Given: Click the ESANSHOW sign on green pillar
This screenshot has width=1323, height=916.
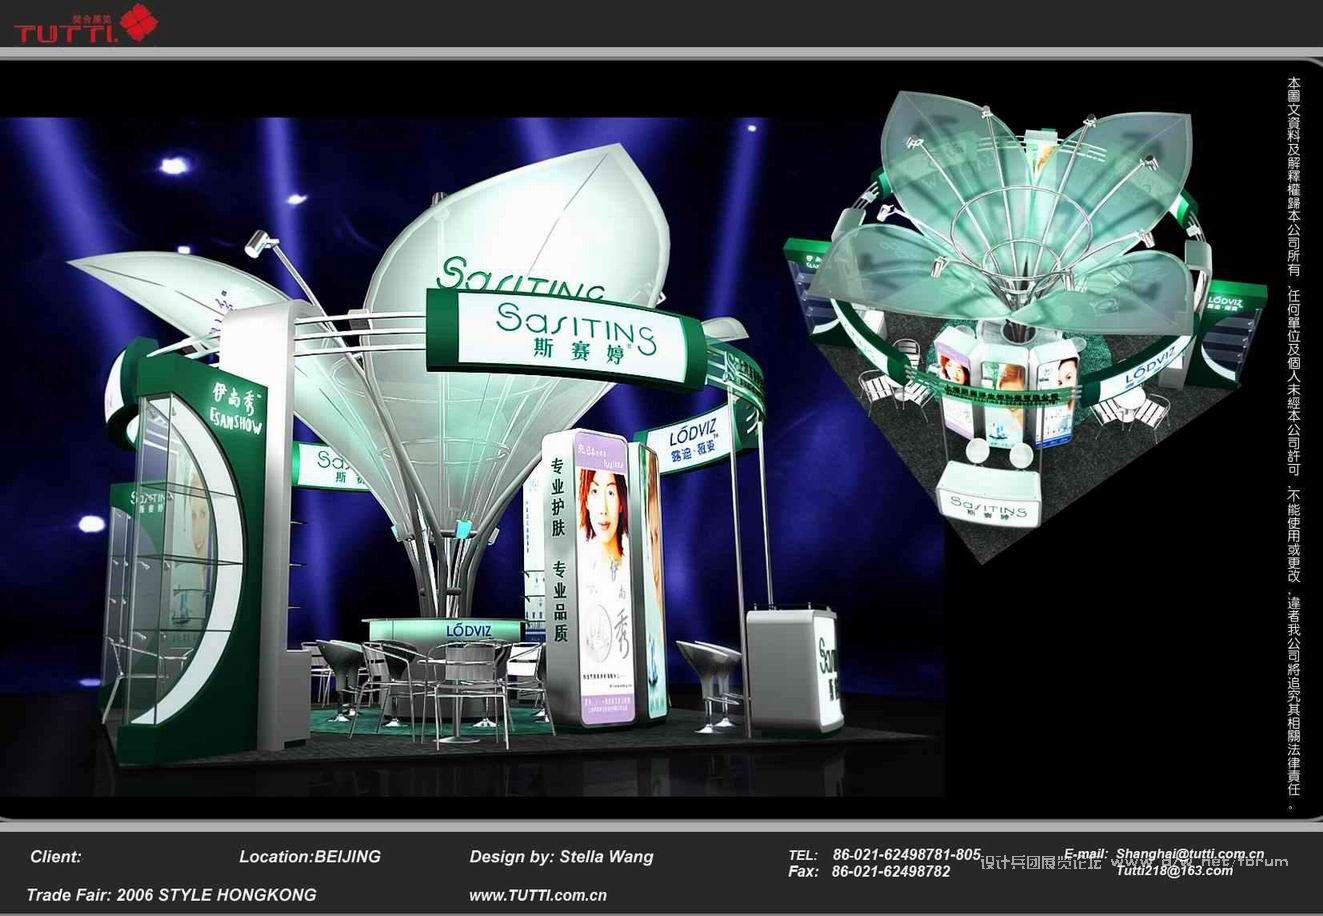Looking at the screenshot, I should point(236,409).
